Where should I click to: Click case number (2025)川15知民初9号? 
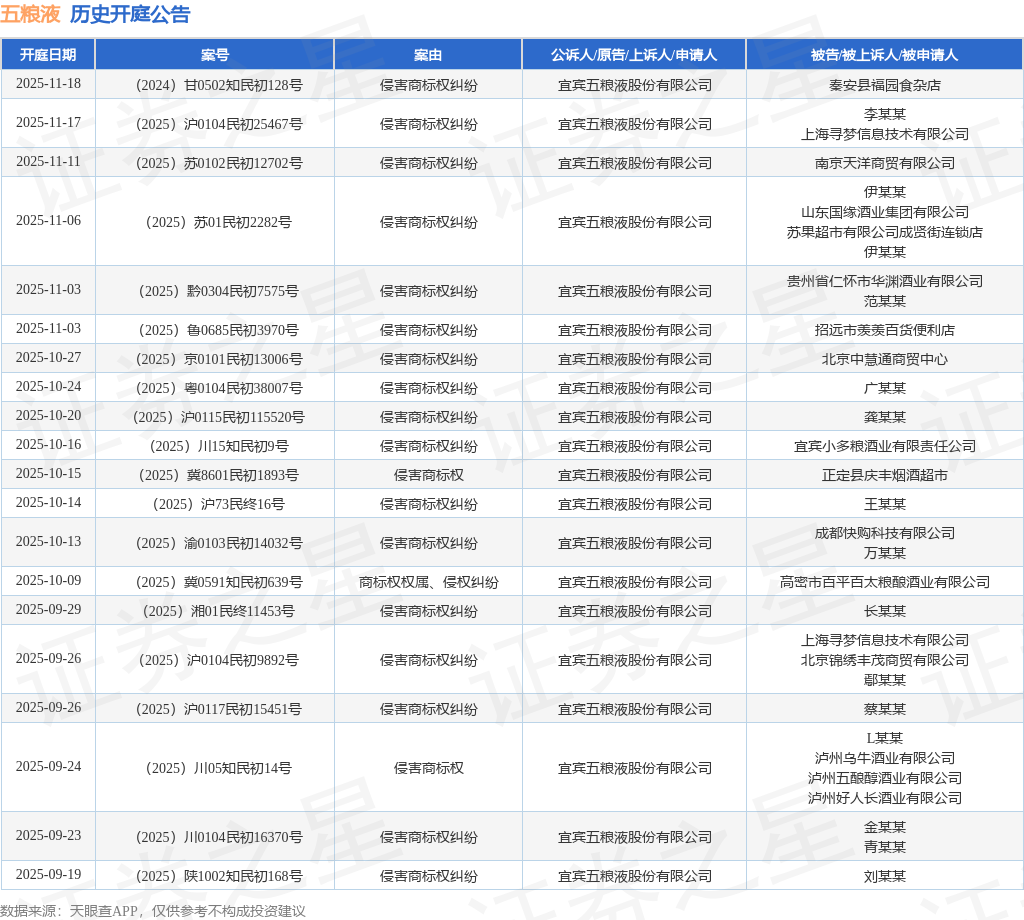click(219, 447)
